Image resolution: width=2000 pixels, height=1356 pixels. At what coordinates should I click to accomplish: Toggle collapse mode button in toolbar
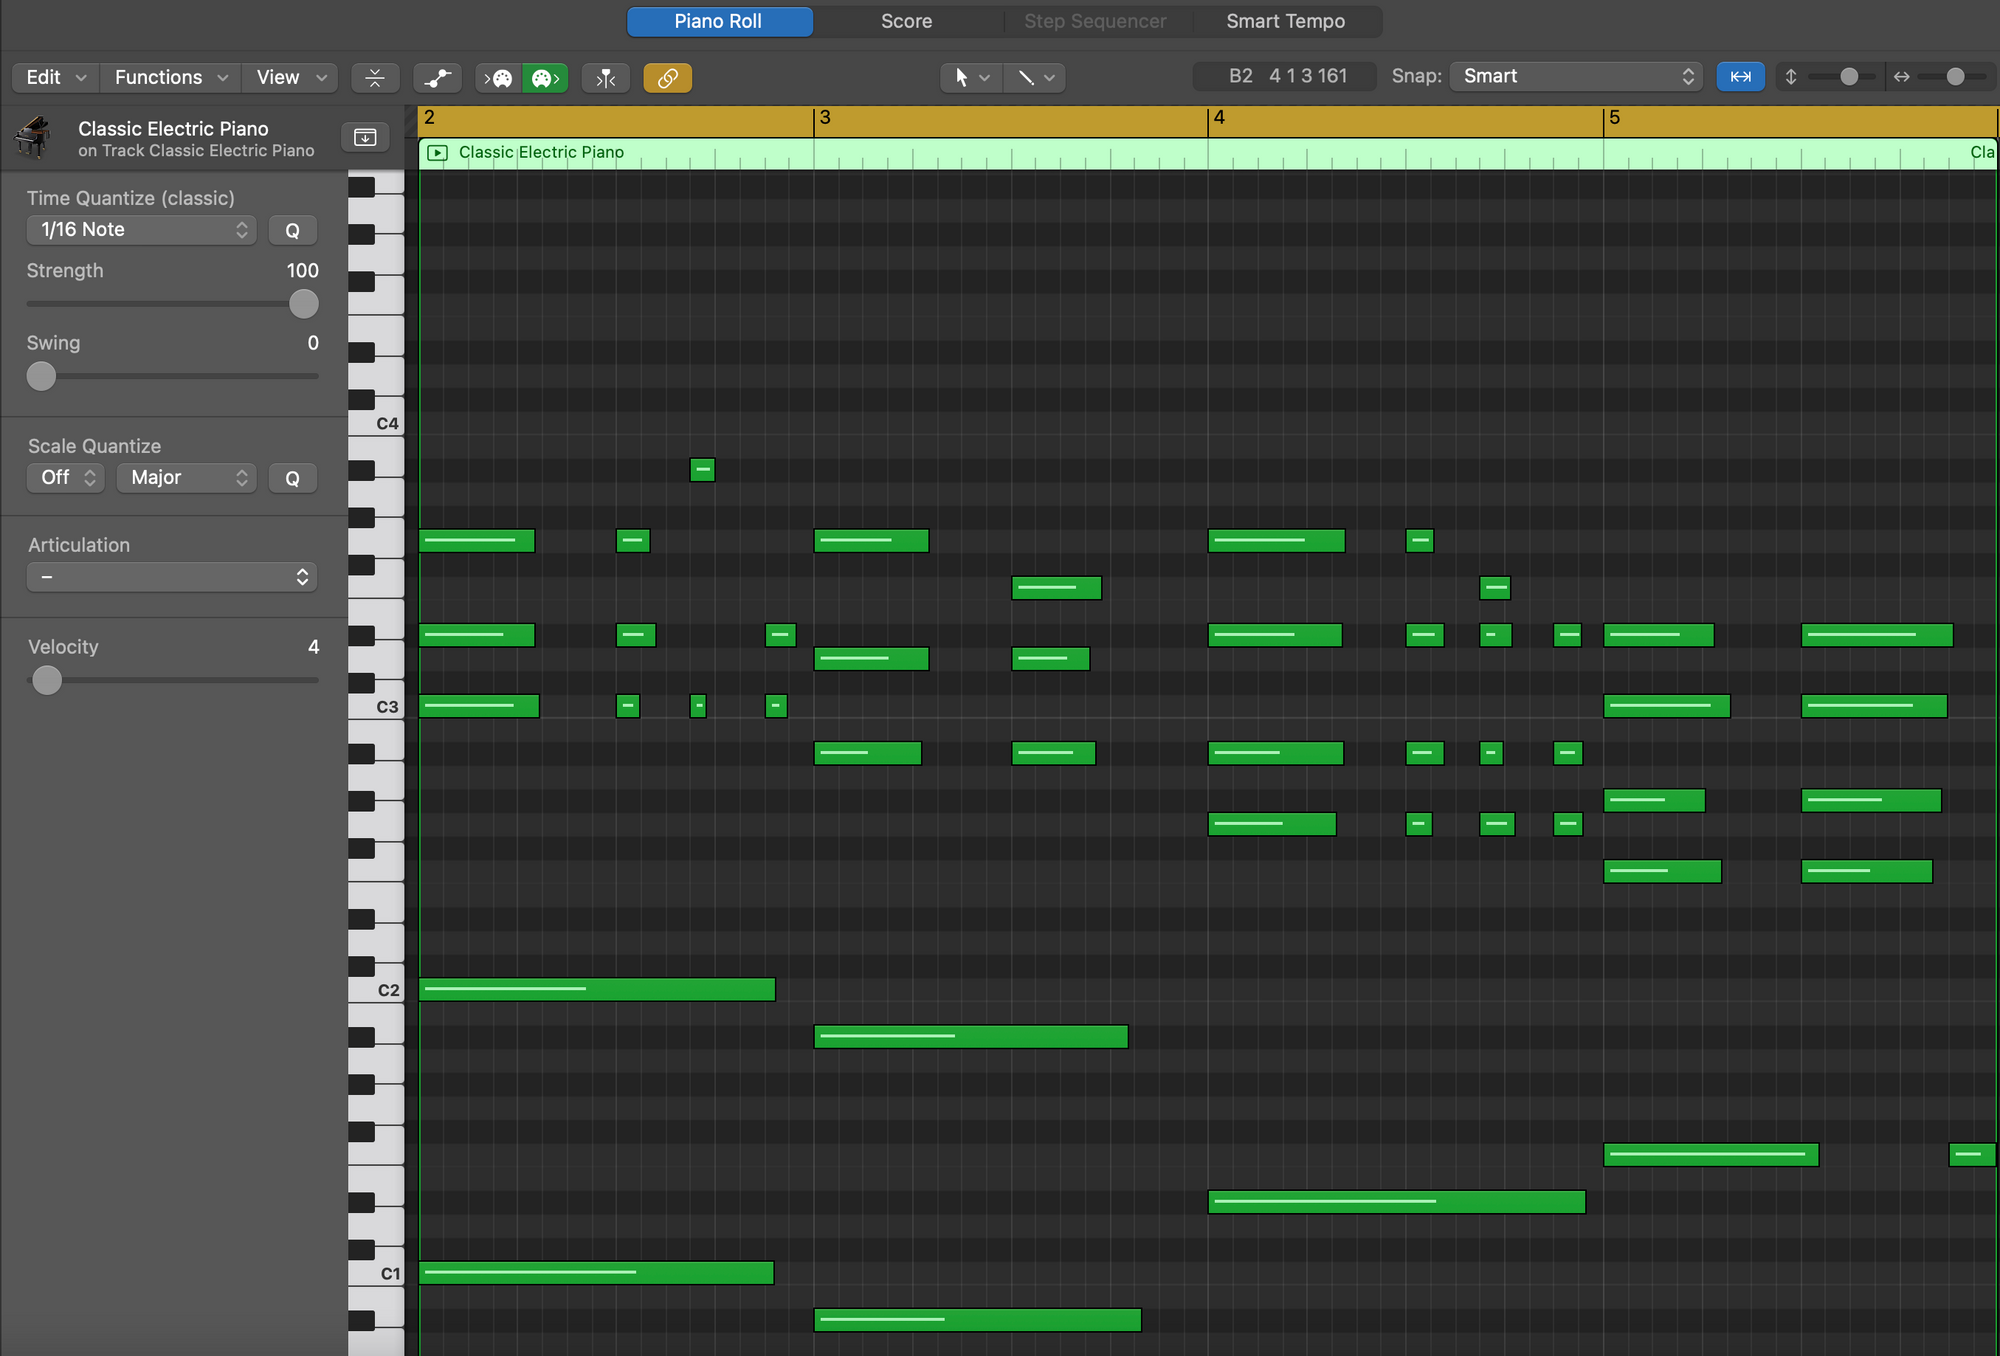coord(375,78)
